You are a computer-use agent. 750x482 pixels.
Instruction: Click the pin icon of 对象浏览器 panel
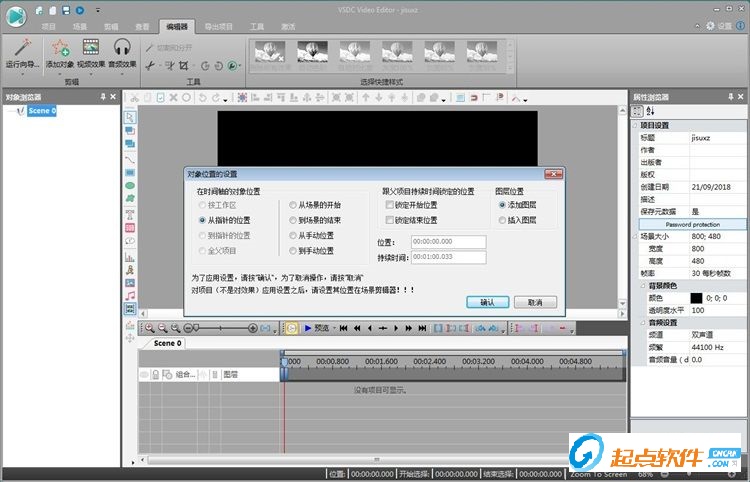coord(103,97)
